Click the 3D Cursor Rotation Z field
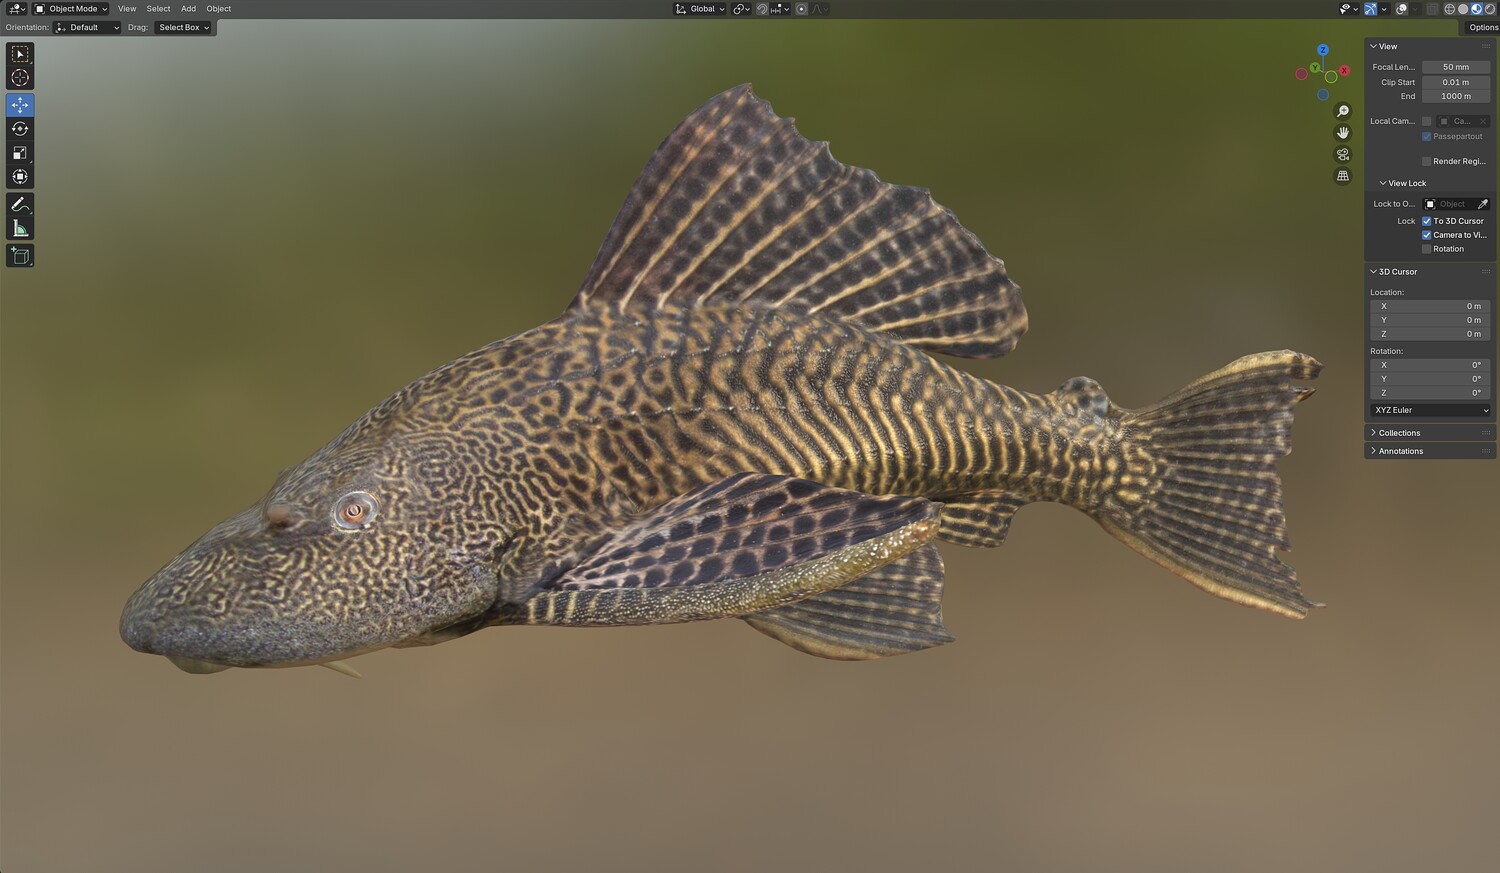The image size is (1500, 873). pos(1430,393)
